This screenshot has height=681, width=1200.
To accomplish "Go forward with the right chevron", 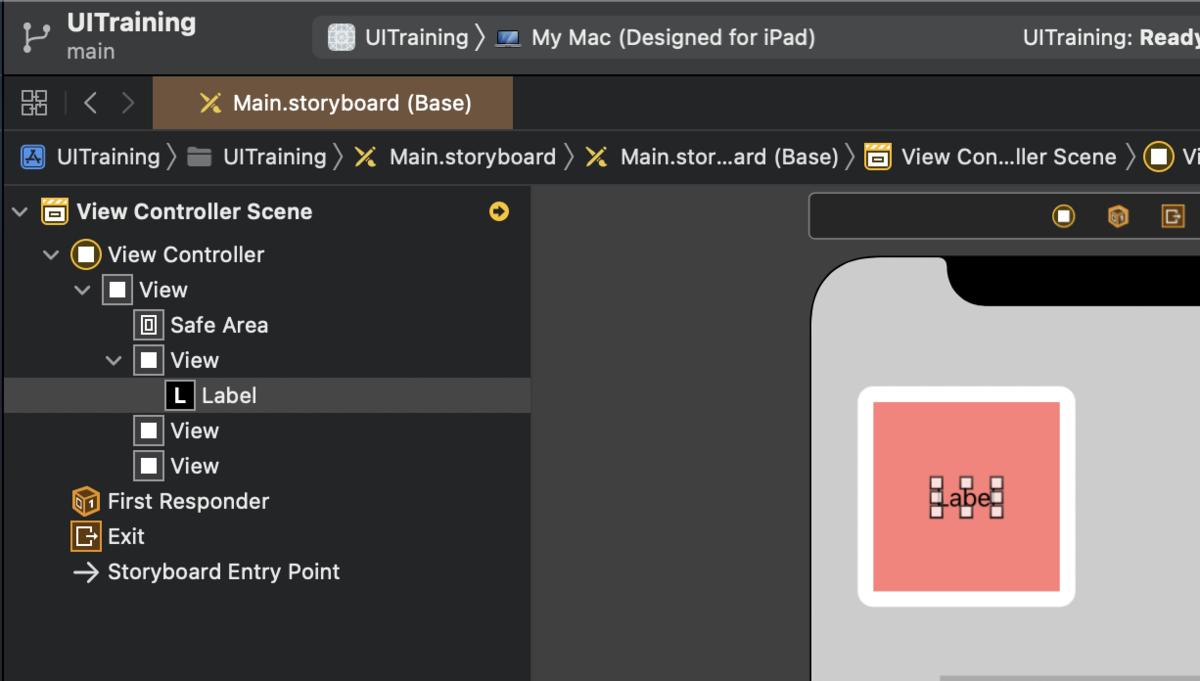I will coord(128,103).
